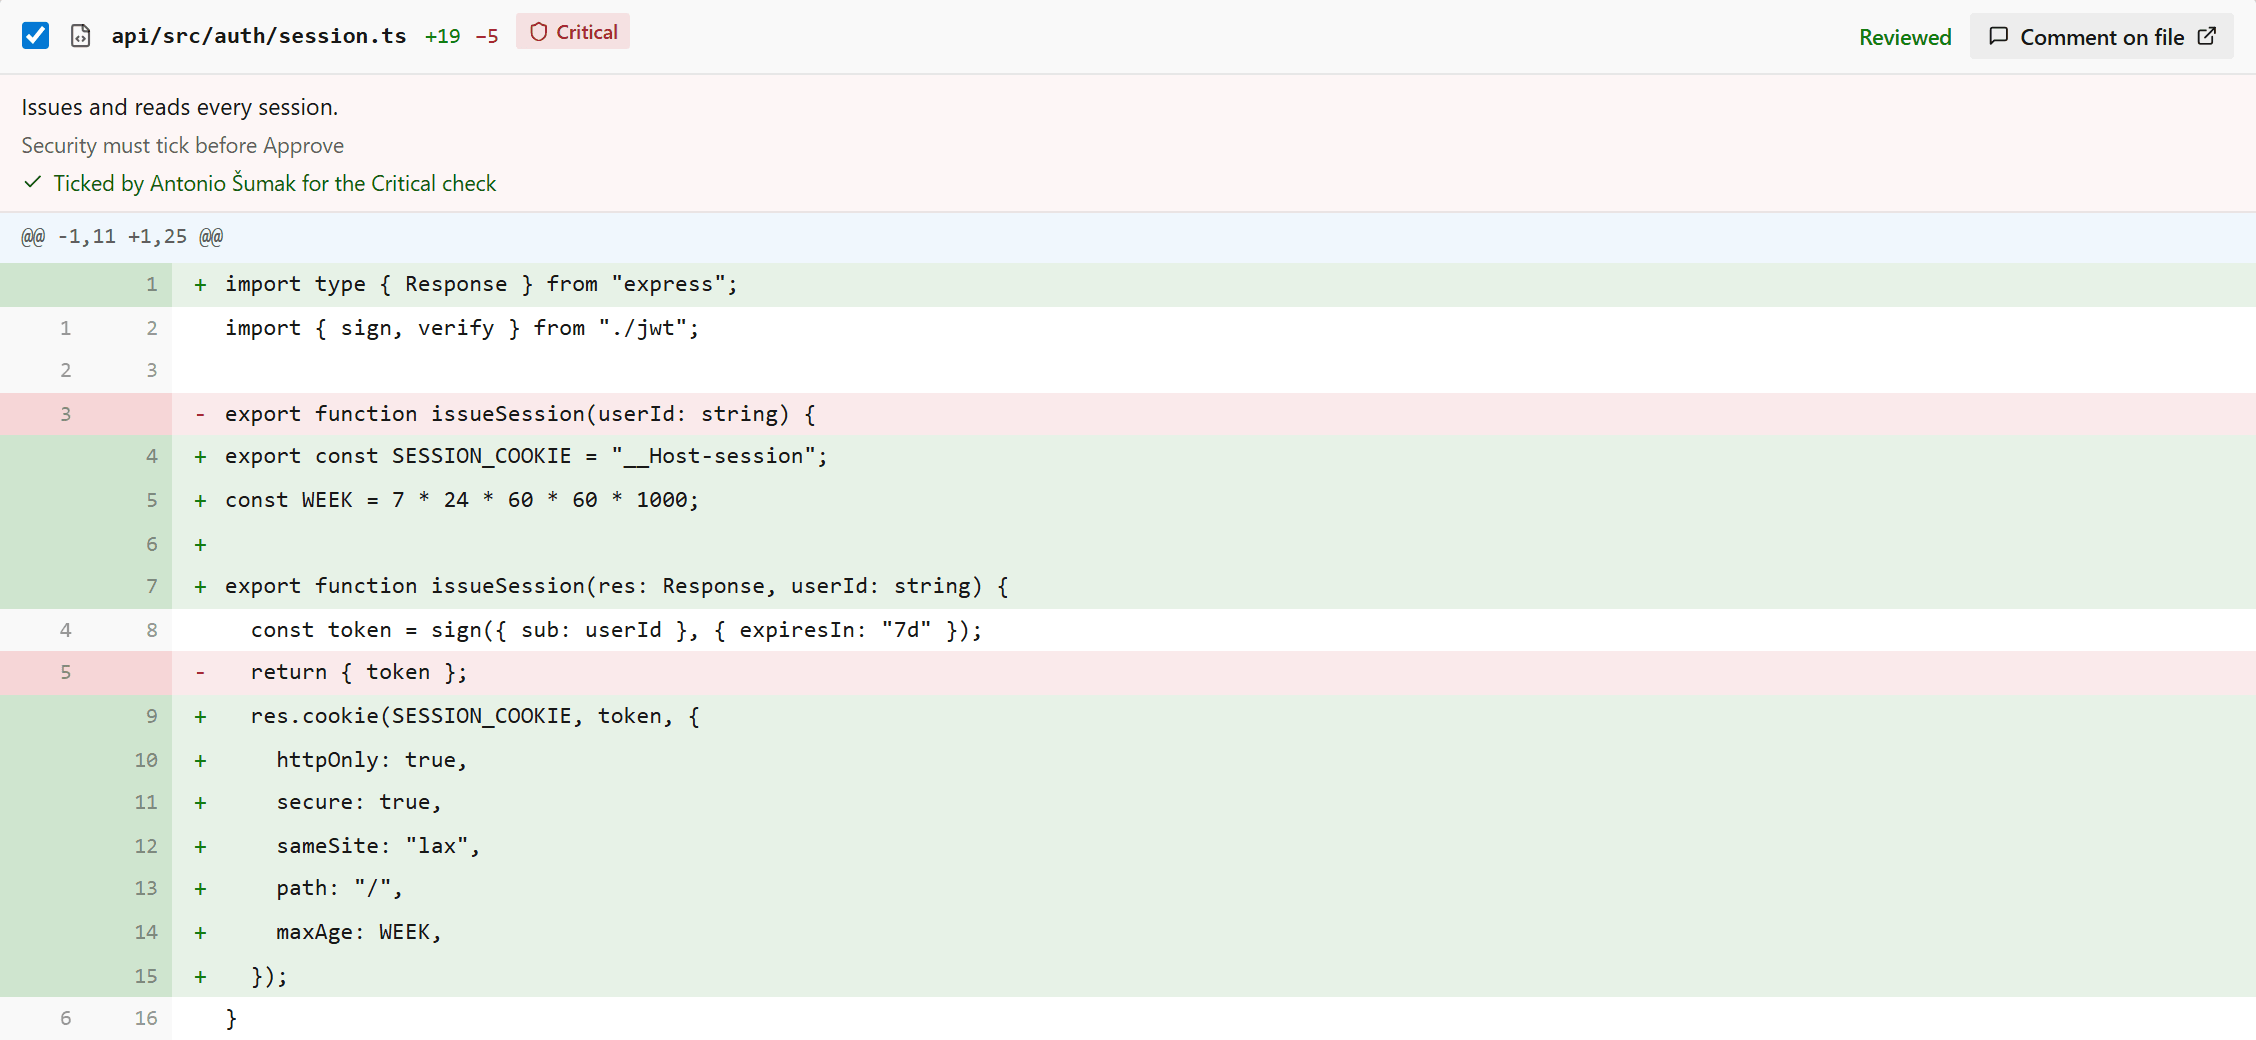This screenshot has height=1040, width=2256.
Task: Click the added 'res.cookie(SESSION_COOKIE, token, {' line
Action: [1128, 716]
